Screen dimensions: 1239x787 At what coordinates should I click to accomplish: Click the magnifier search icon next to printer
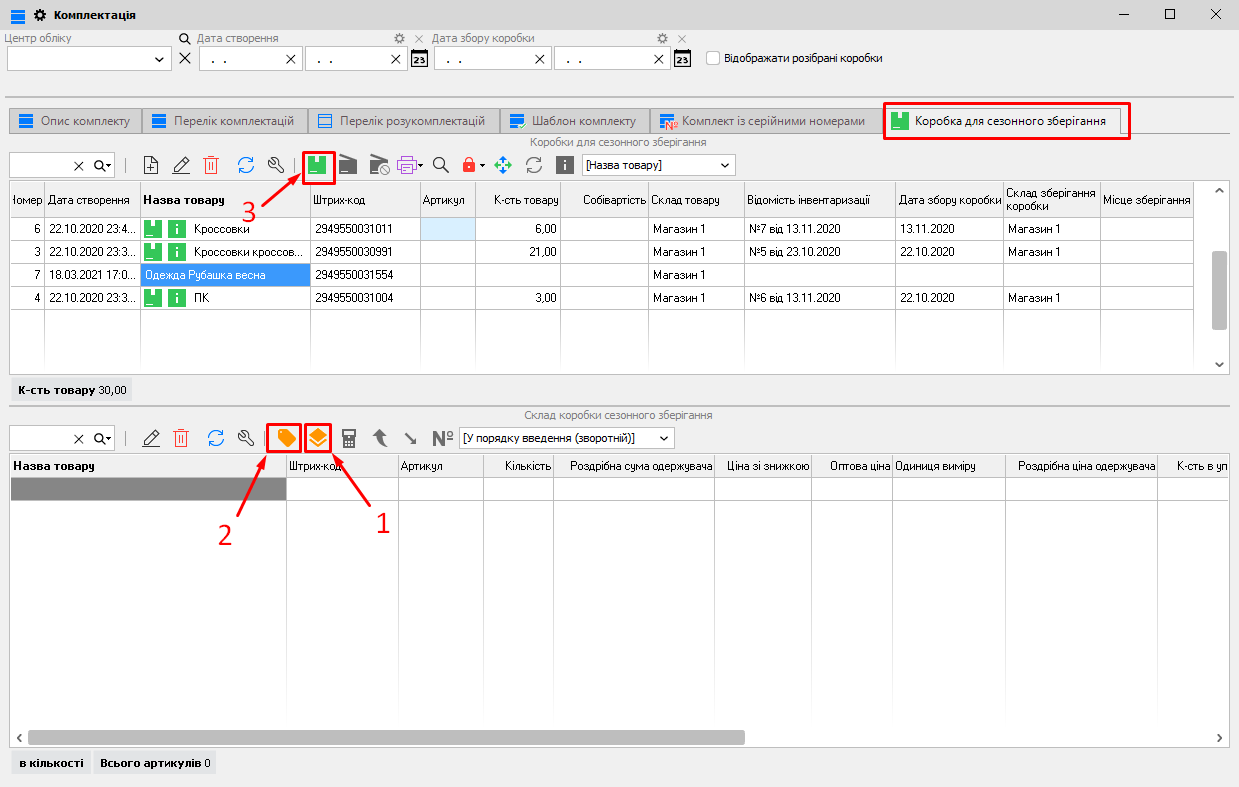[x=440, y=165]
